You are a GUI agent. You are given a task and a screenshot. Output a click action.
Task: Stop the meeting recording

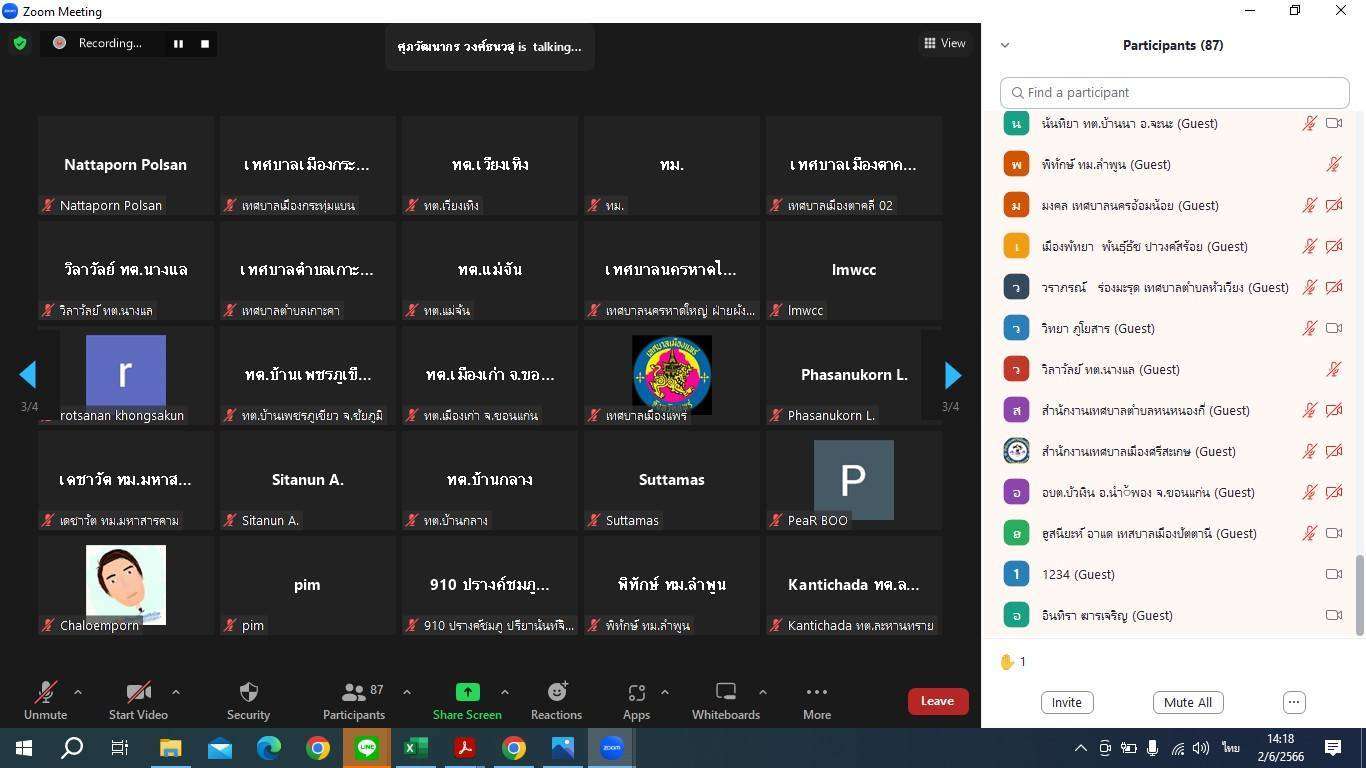coord(205,44)
